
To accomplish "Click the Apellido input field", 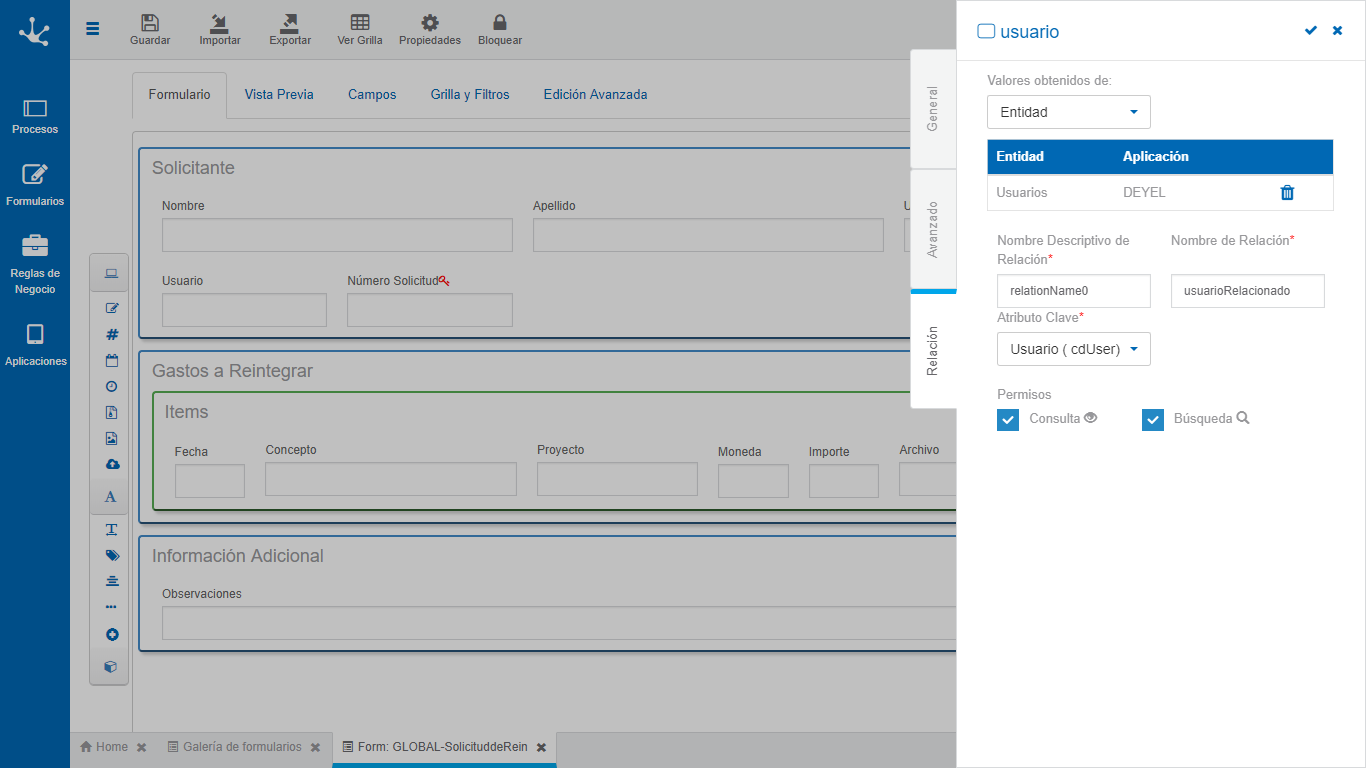I will coord(708,235).
